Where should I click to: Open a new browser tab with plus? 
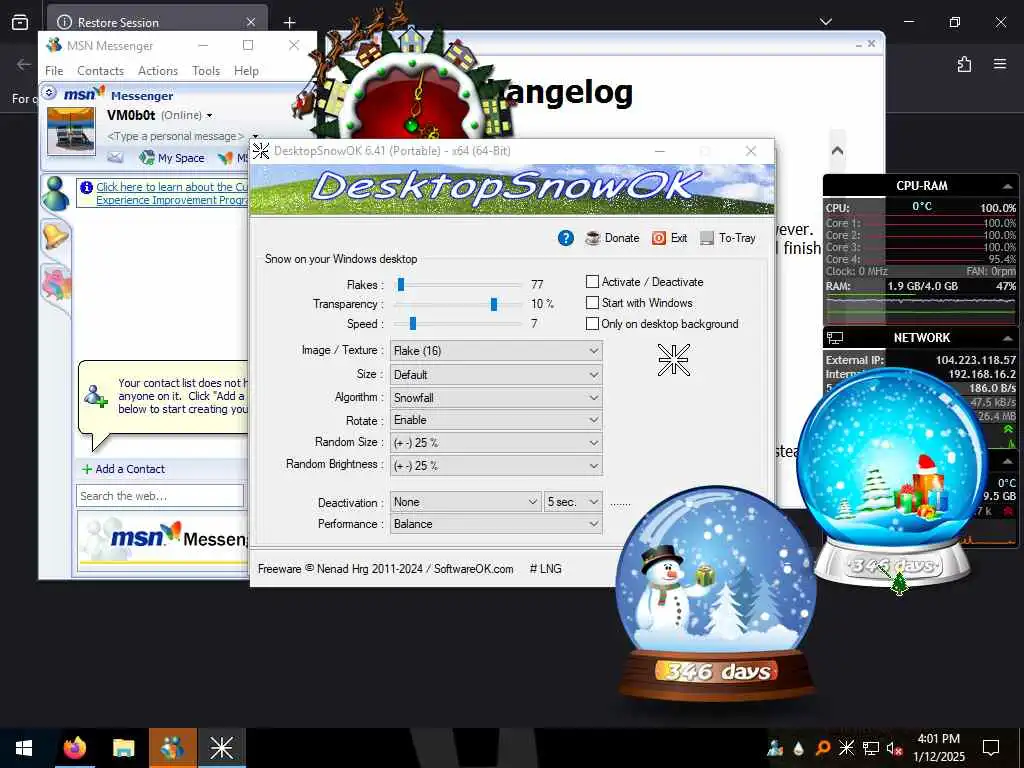pyautogui.click(x=289, y=23)
